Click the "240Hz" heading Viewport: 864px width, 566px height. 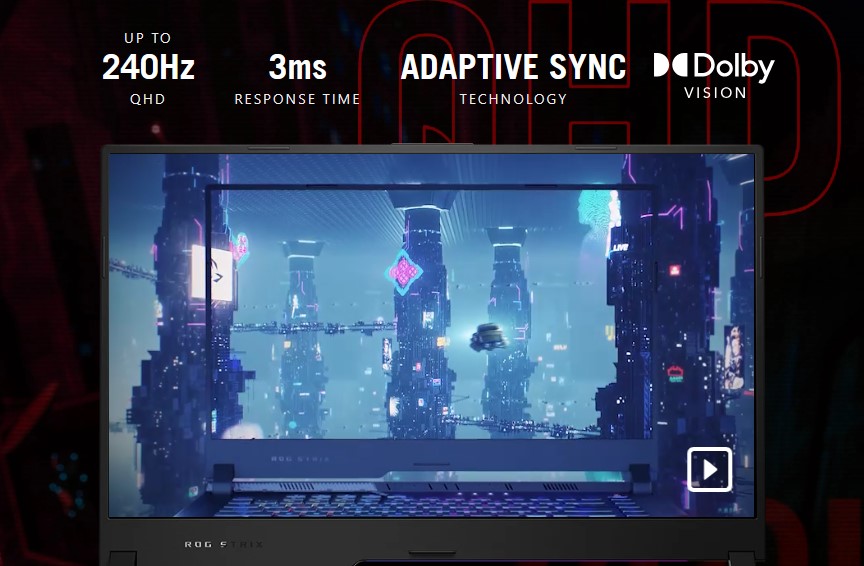[x=148, y=67]
